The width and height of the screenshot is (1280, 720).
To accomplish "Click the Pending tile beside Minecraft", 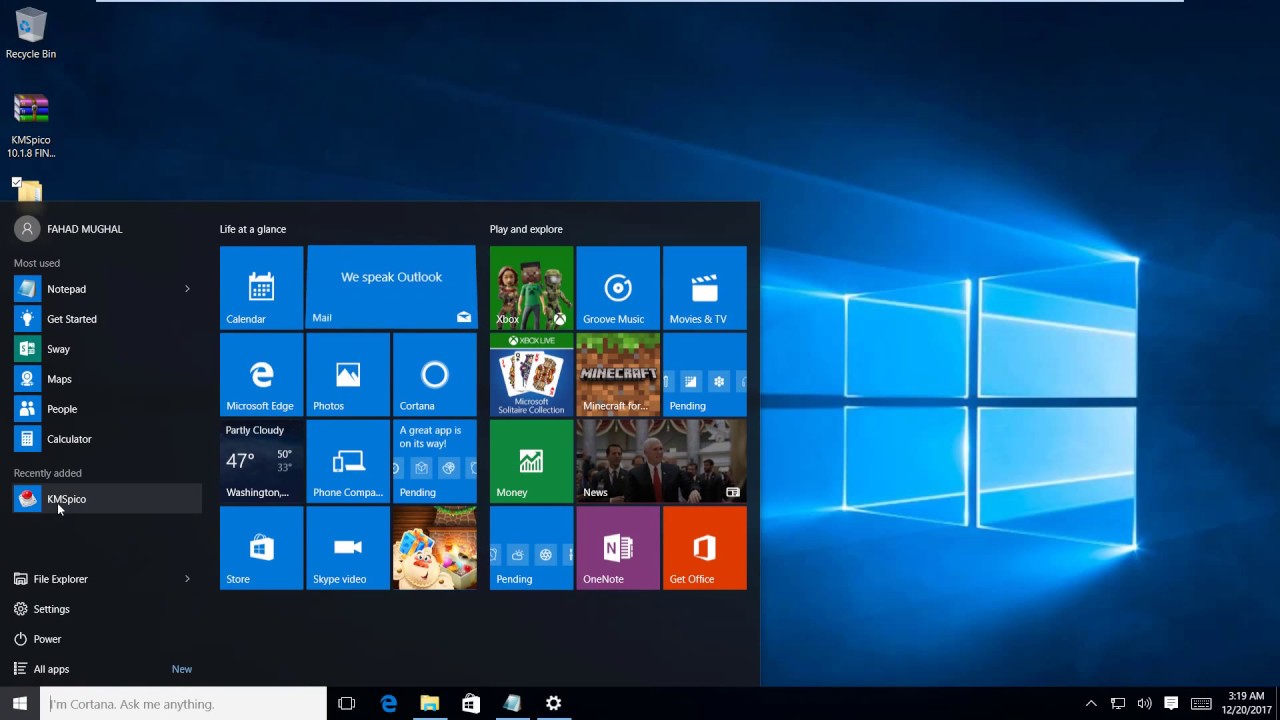I will tap(705, 374).
